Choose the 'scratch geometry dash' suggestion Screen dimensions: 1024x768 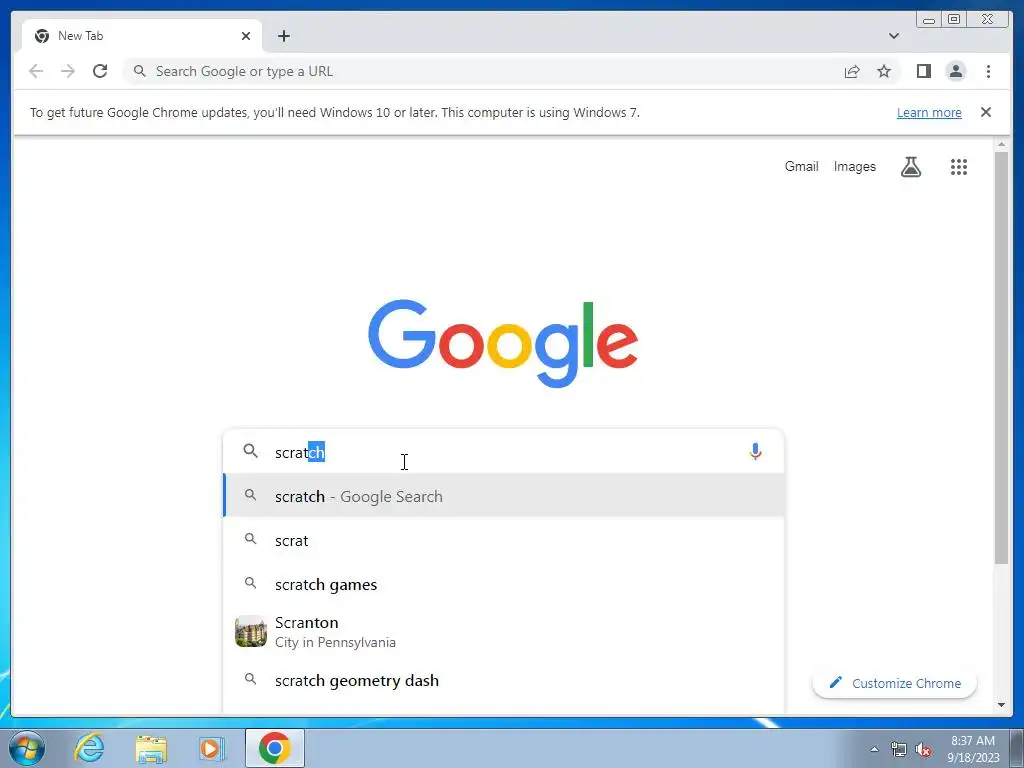[x=504, y=680]
